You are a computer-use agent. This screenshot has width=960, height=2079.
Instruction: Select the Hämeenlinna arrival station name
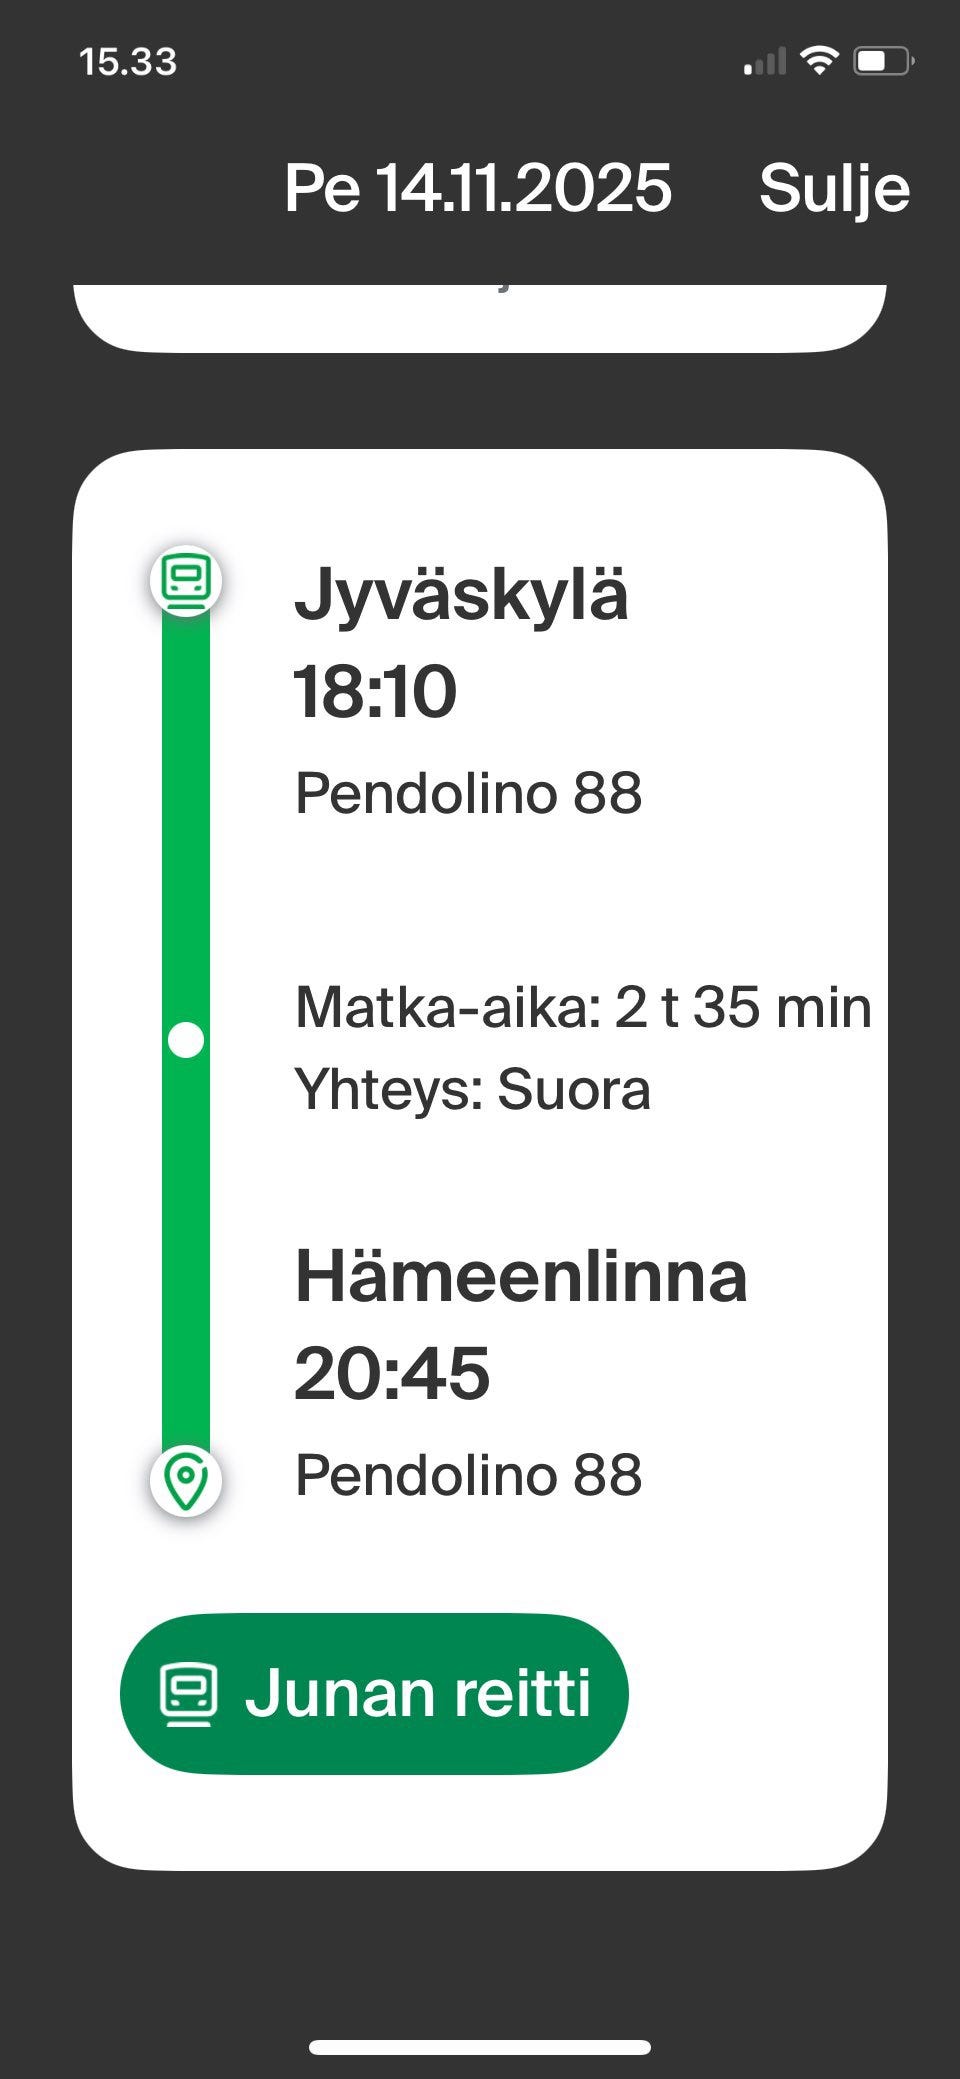point(521,1277)
